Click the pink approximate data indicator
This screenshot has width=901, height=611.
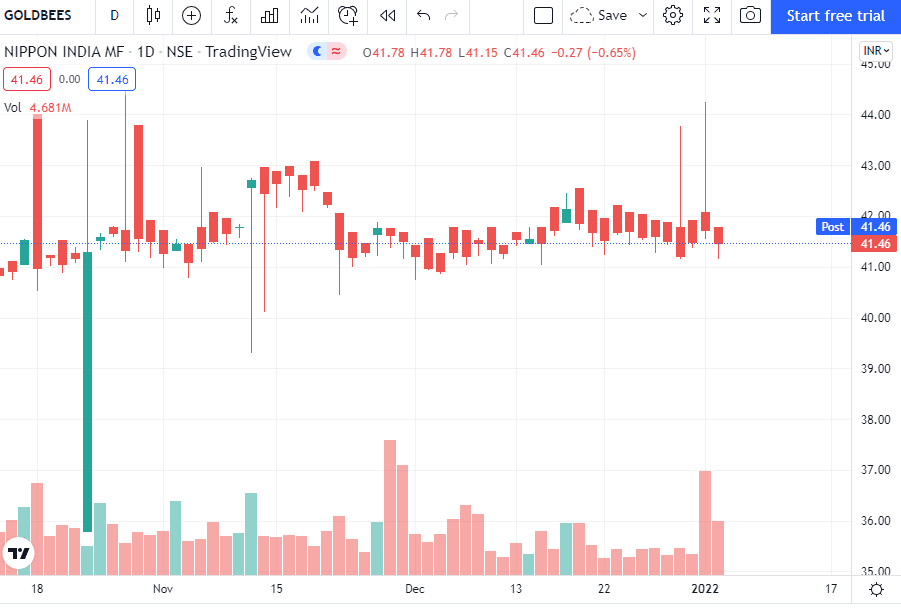tap(337, 52)
